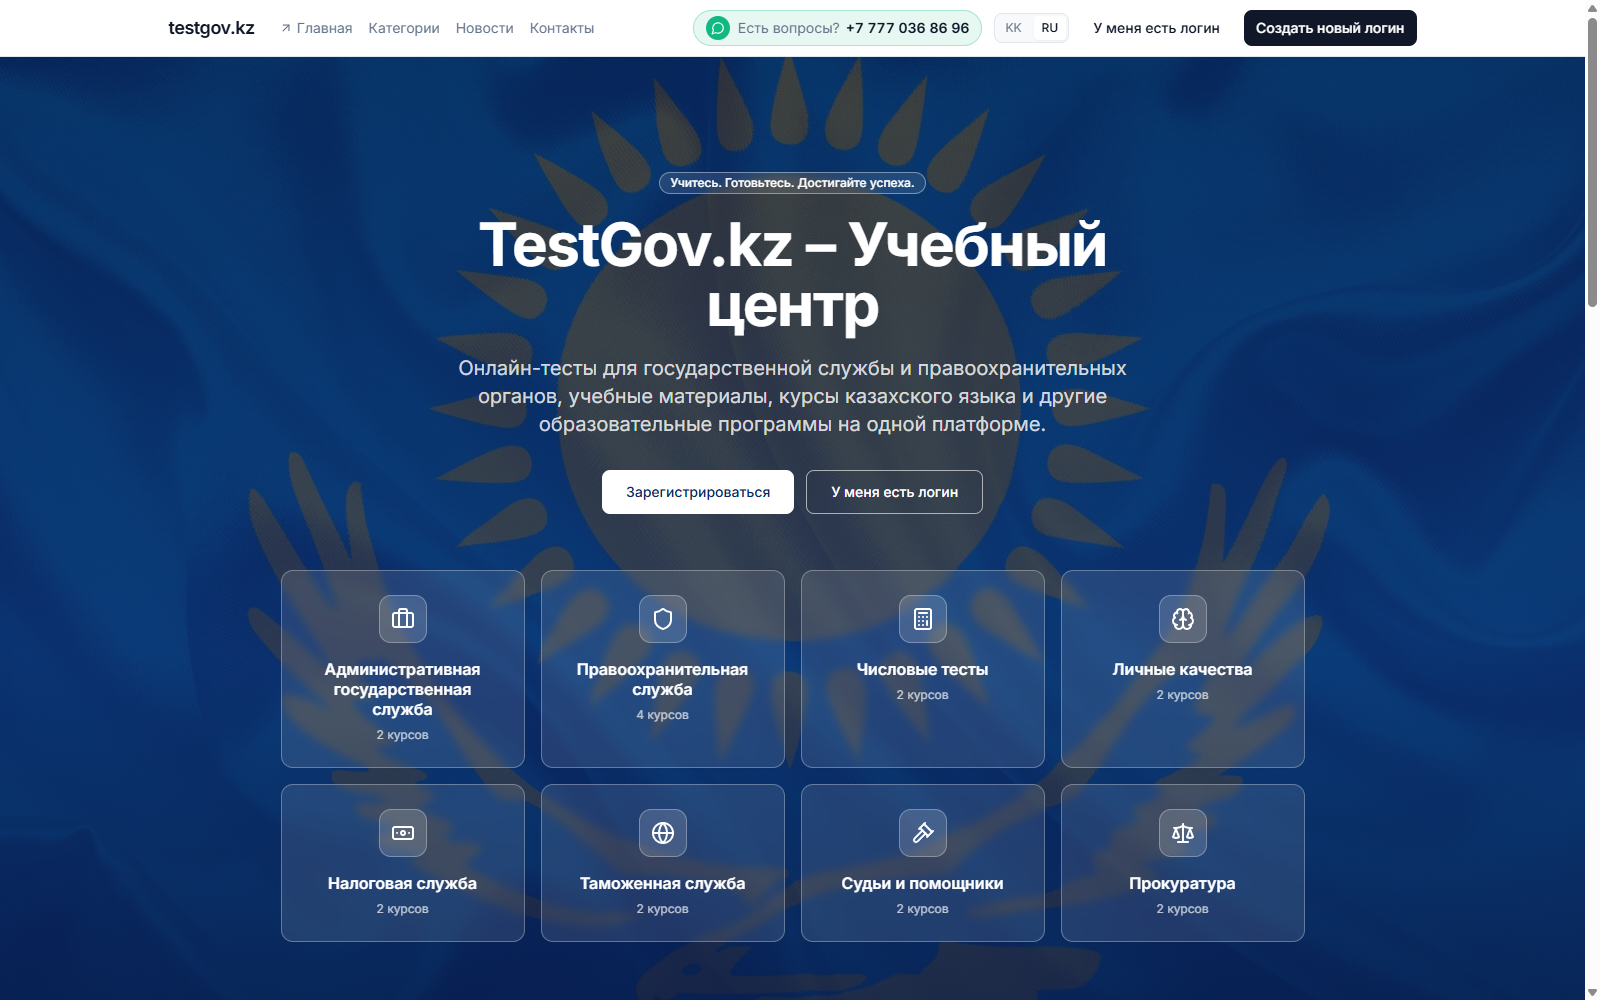Open the Личные качества card title
1600x1000 pixels.
1183,670
